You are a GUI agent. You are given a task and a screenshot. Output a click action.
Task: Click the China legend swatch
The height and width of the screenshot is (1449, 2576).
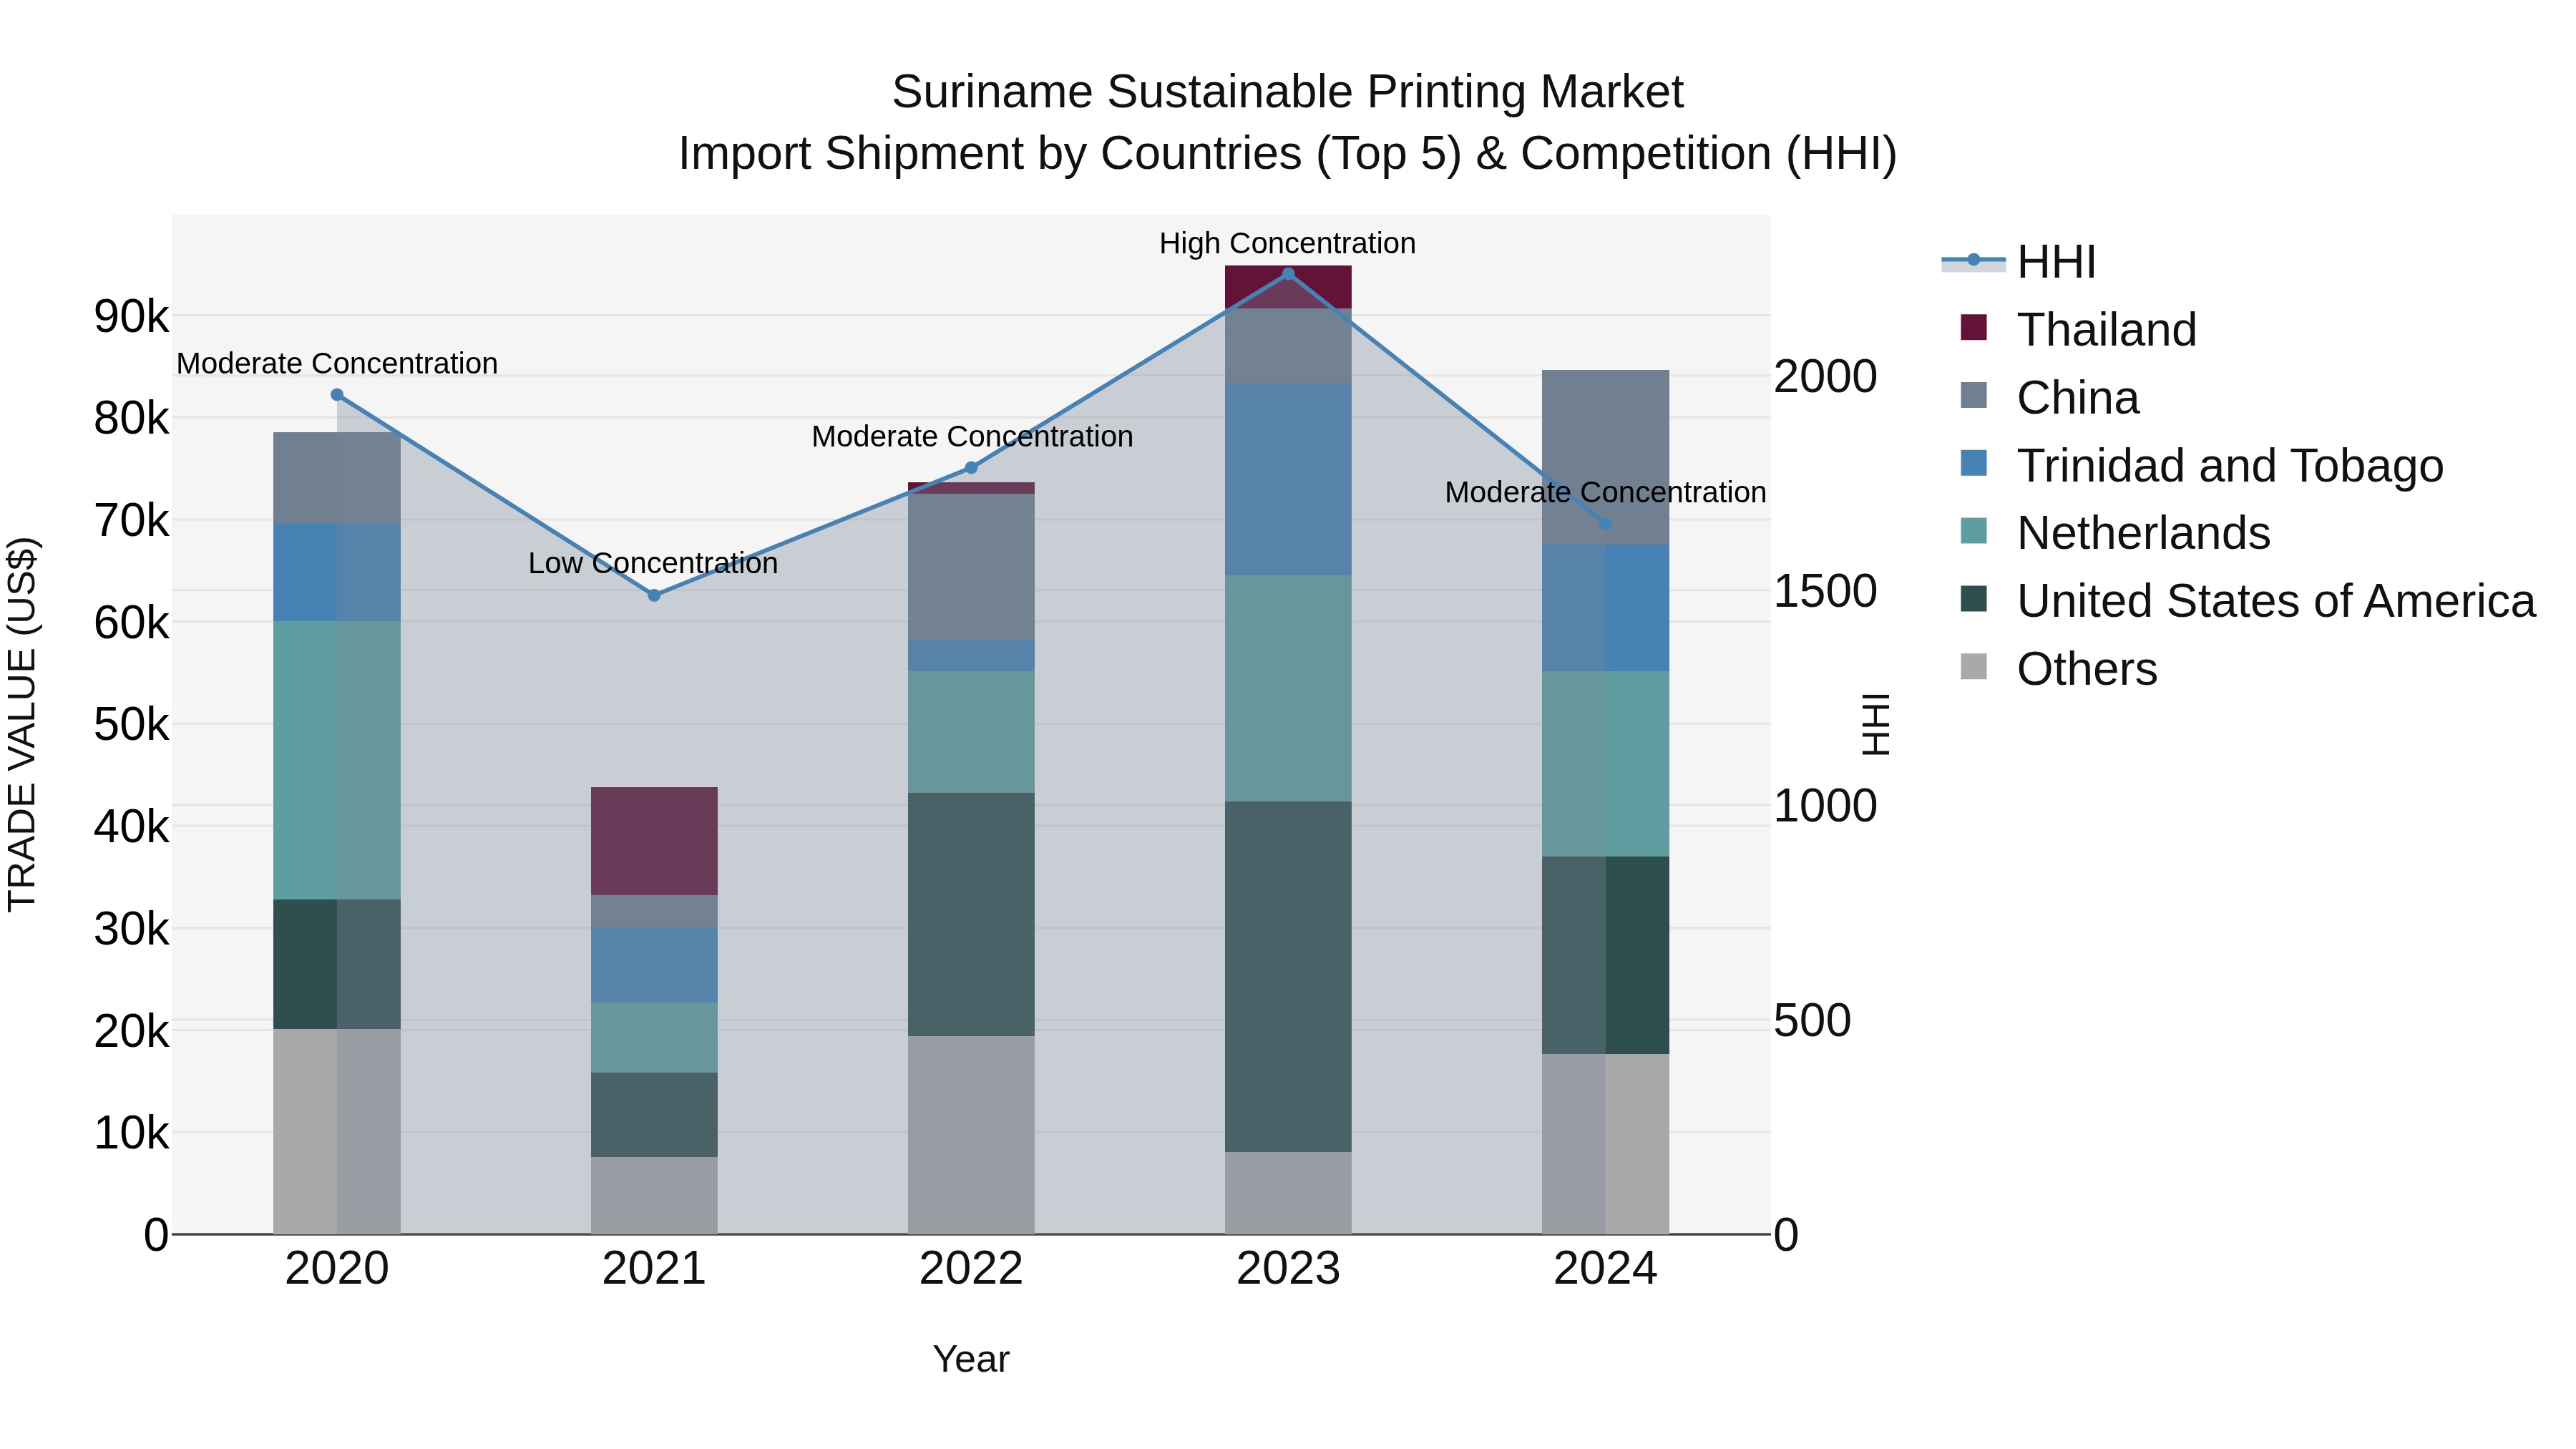[1974, 395]
